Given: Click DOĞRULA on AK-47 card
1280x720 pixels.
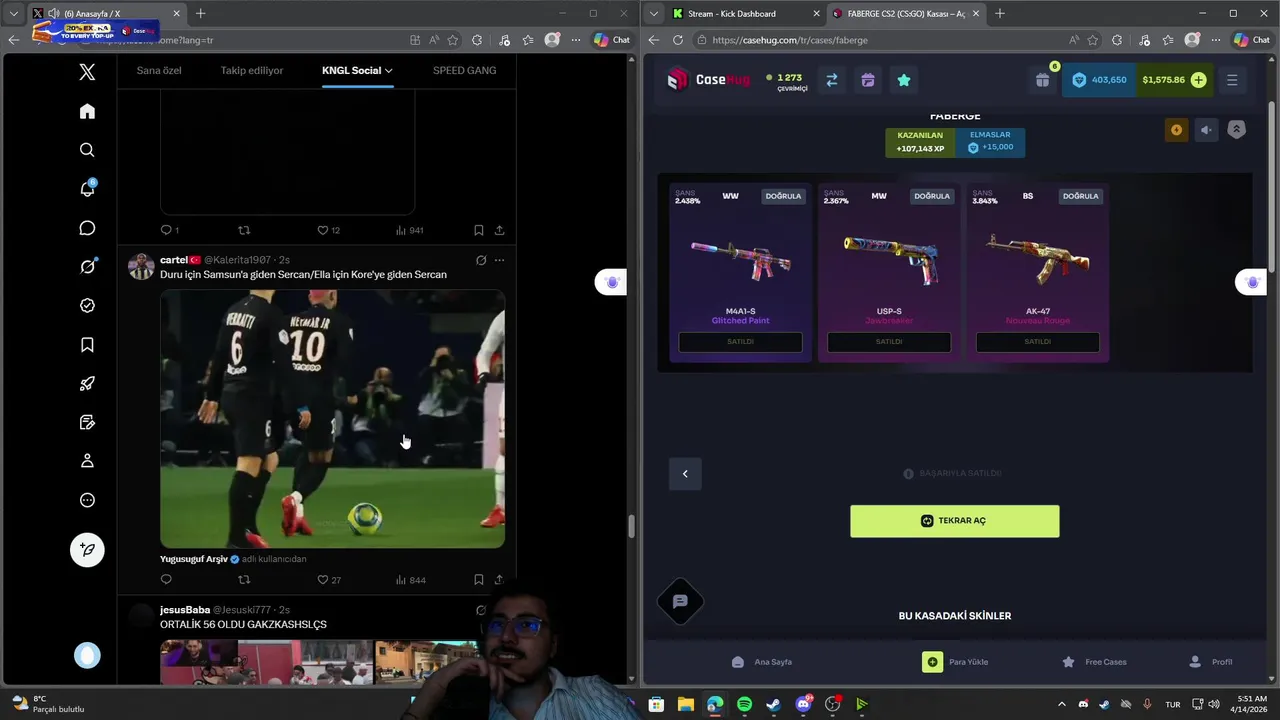Looking at the screenshot, I should coord(1080,196).
